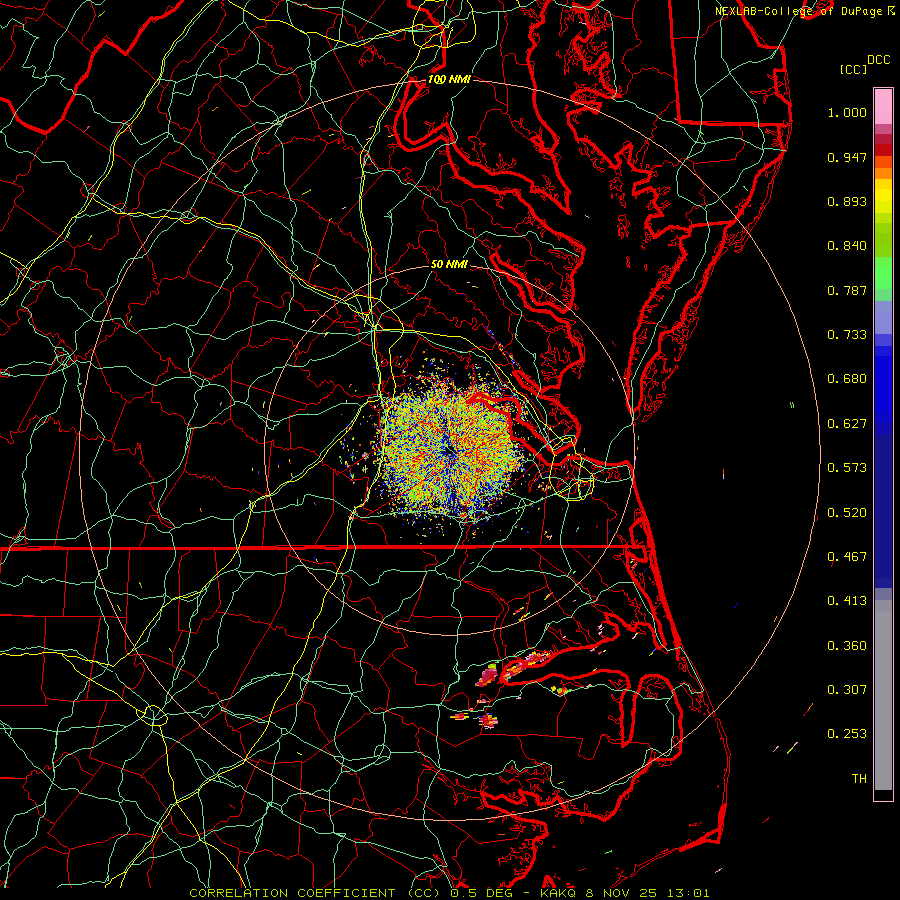The height and width of the screenshot is (900, 900).
Task: Select the 0.5 DEG elevation text
Action: tap(482, 893)
